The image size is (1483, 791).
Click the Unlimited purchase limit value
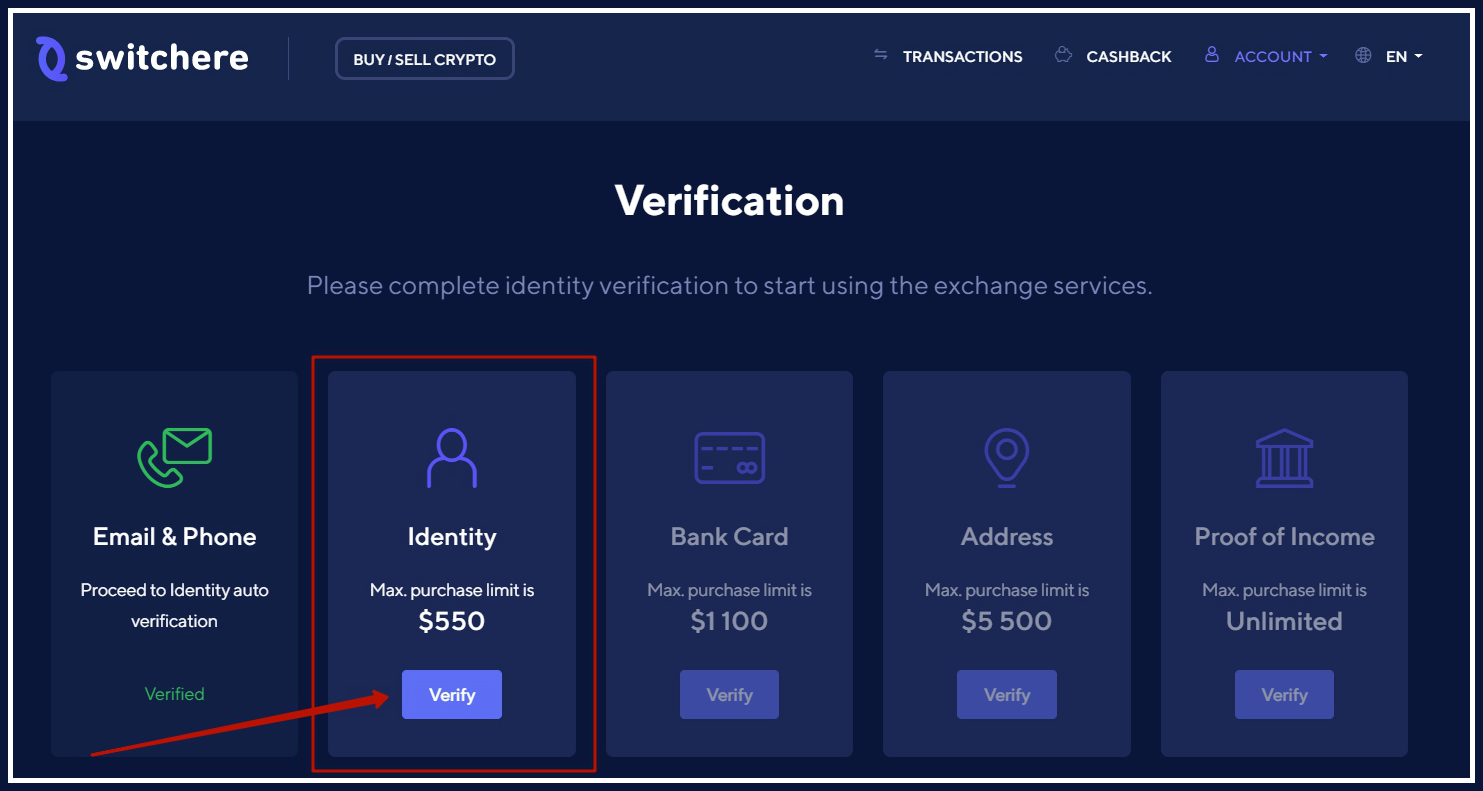coord(1284,621)
